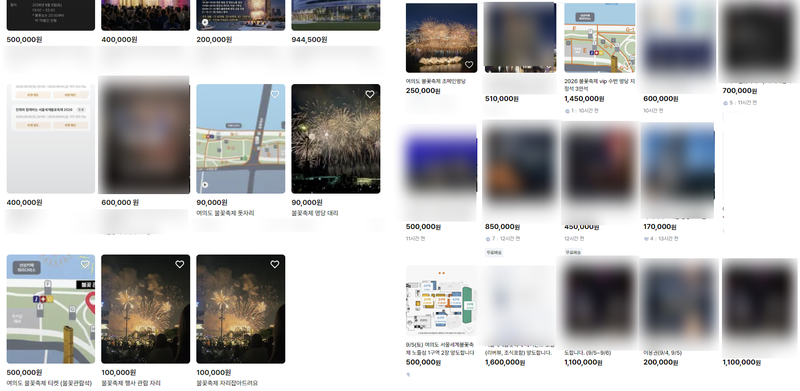
Task: Play the video on the 200,000원 listing
Action: [x=205, y=22]
